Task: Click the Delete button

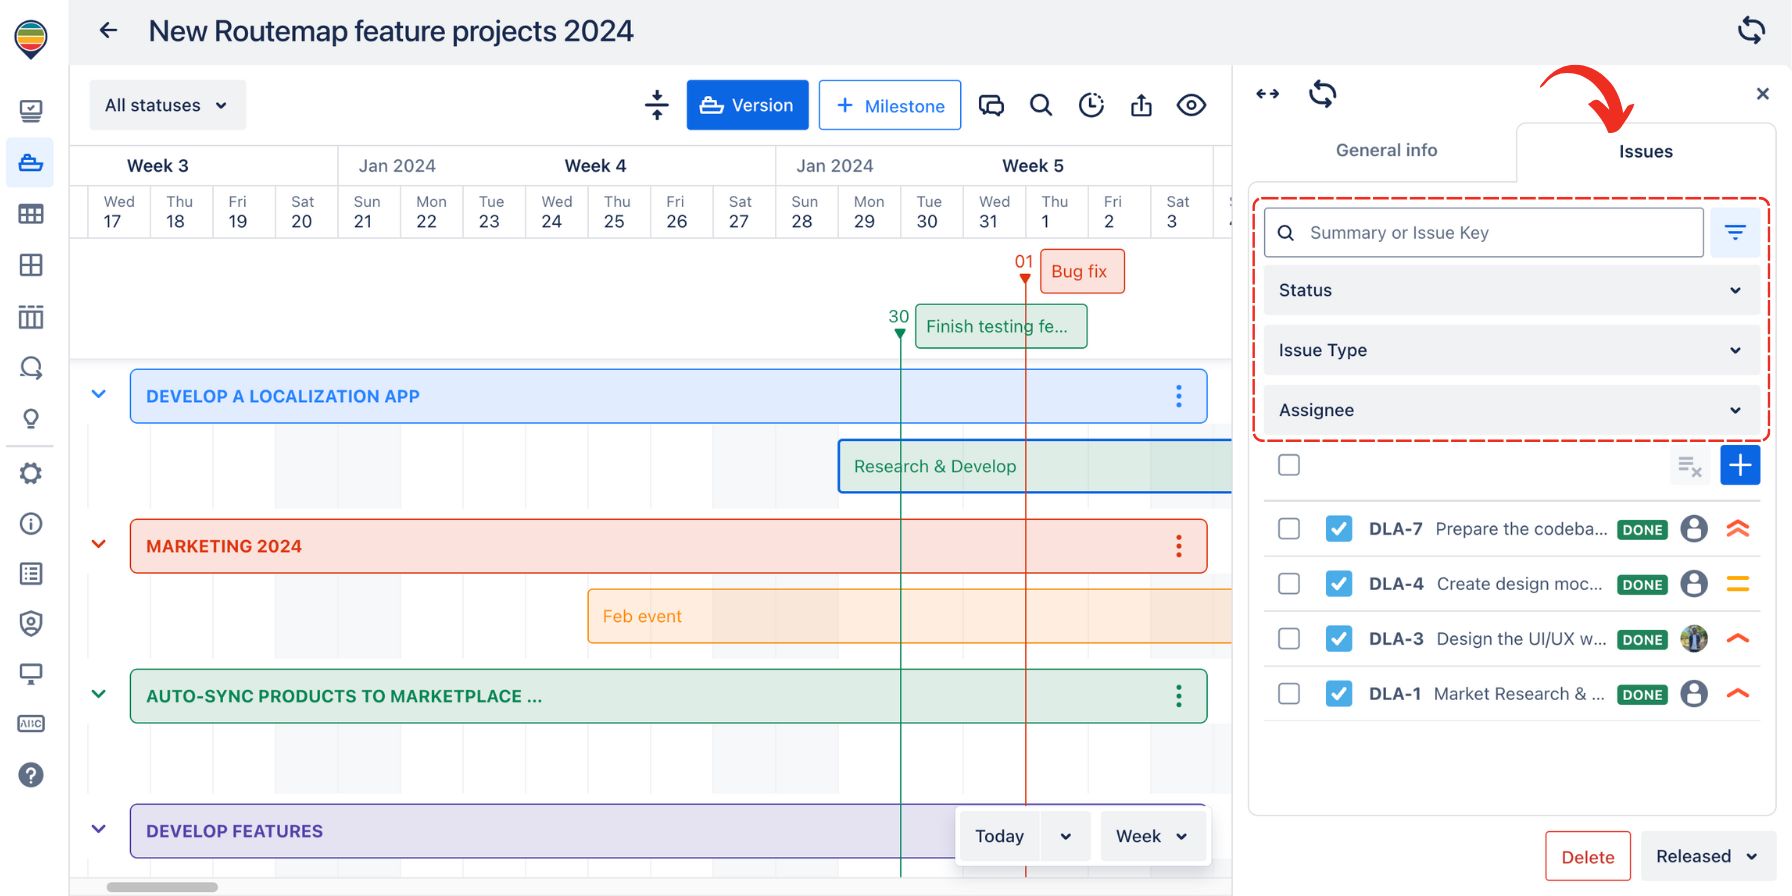Action: [1587, 857]
